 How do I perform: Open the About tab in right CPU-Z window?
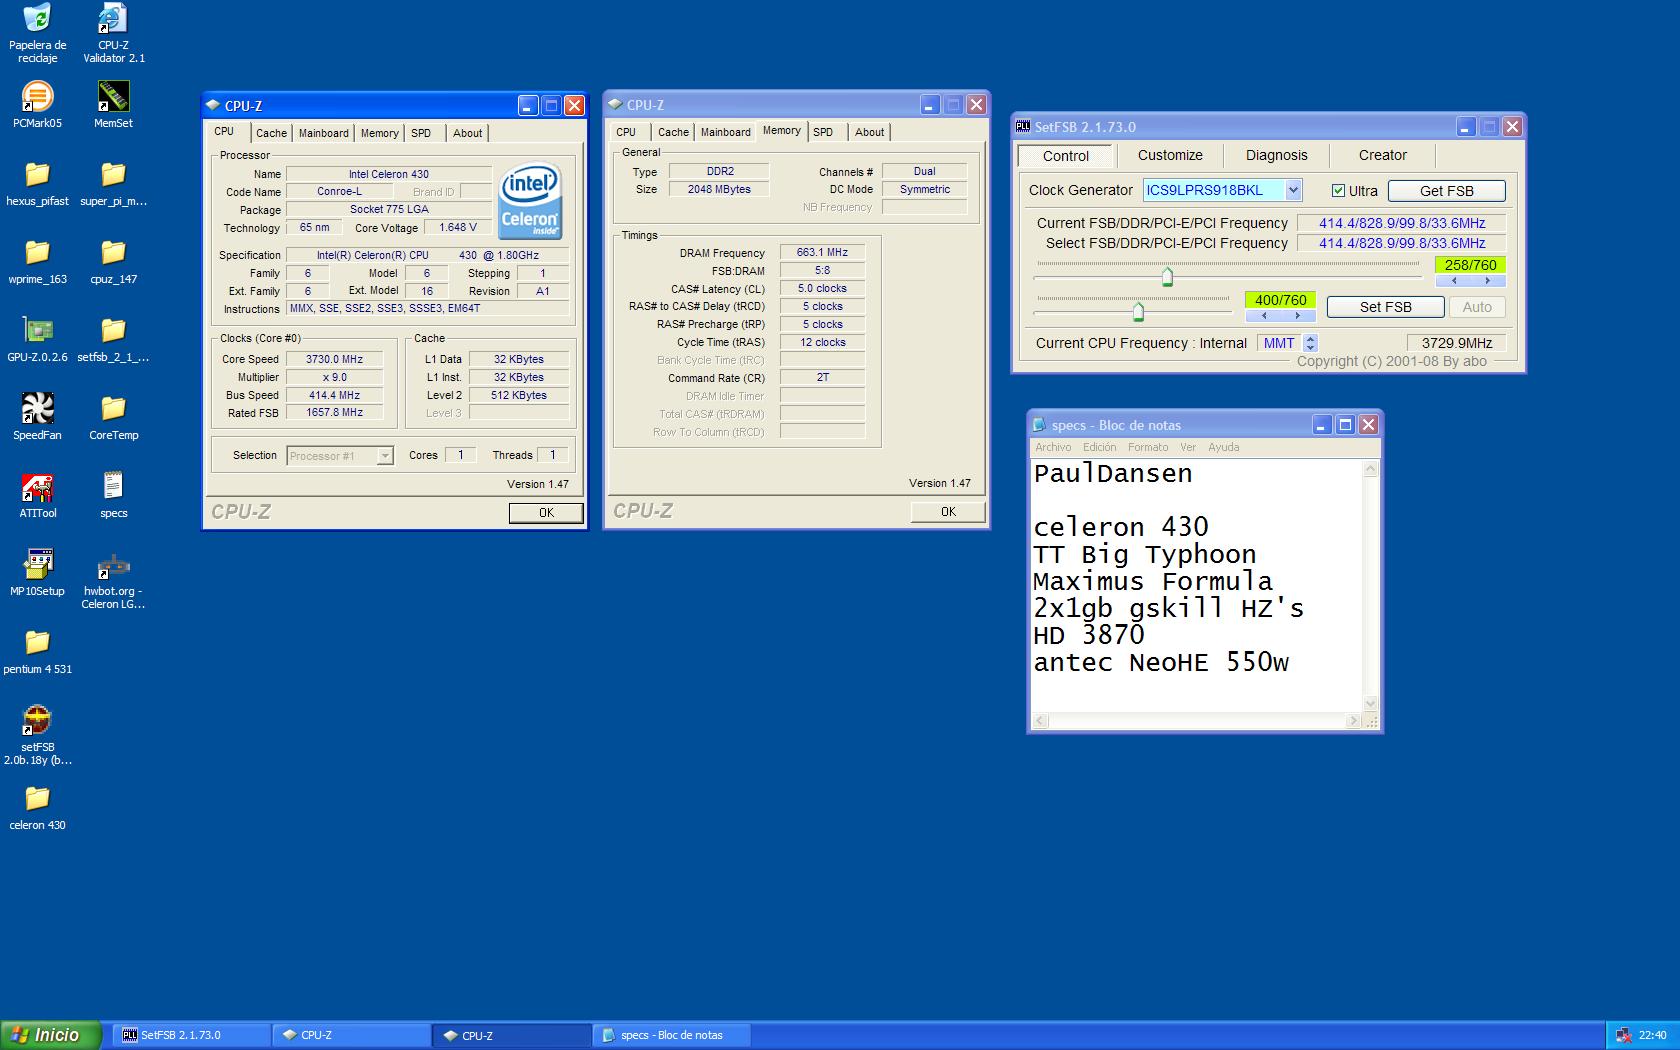pyautogui.click(x=869, y=132)
